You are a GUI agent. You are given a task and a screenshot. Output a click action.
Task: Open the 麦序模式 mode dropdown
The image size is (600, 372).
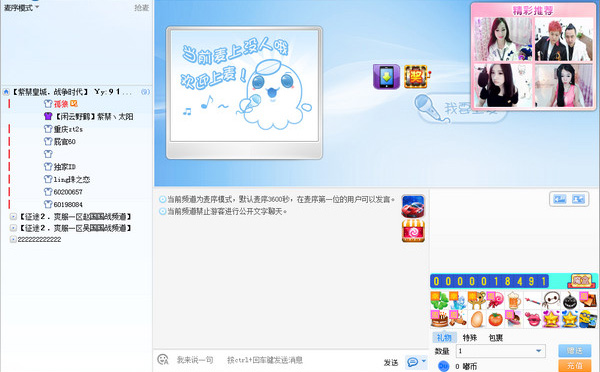tap(21, 7)
